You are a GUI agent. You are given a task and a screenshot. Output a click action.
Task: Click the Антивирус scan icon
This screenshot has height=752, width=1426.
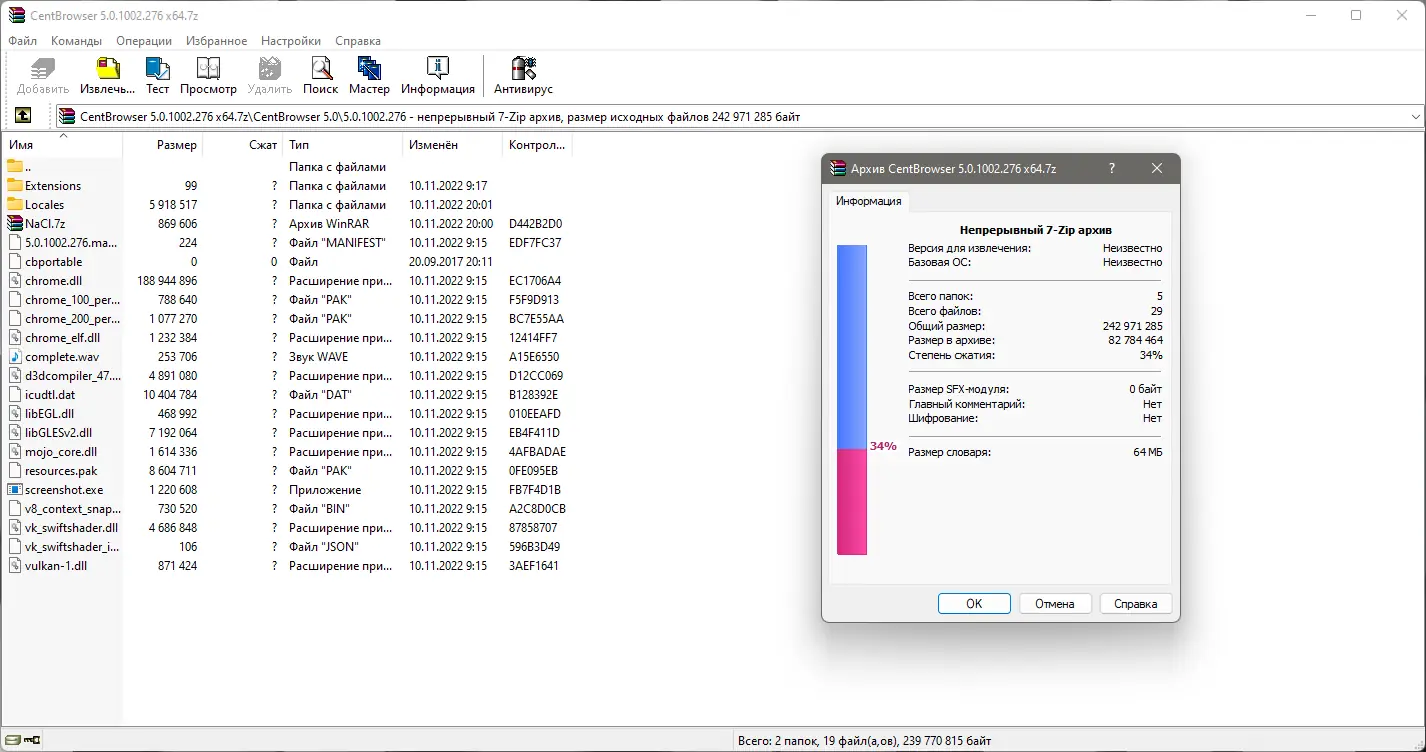click(523, 70)
